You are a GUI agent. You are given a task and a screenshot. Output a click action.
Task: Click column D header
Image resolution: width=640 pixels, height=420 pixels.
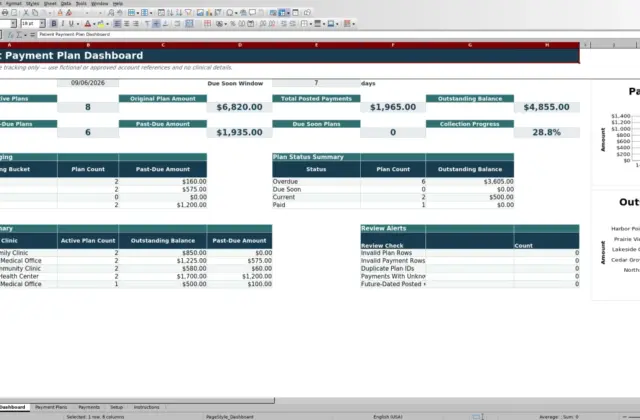(240, 45)
